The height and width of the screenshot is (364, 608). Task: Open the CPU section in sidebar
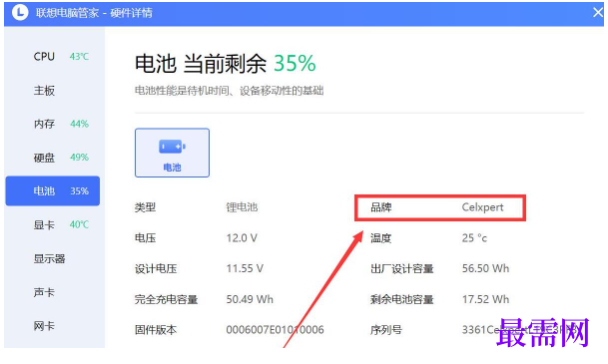(x=52, y=57)
